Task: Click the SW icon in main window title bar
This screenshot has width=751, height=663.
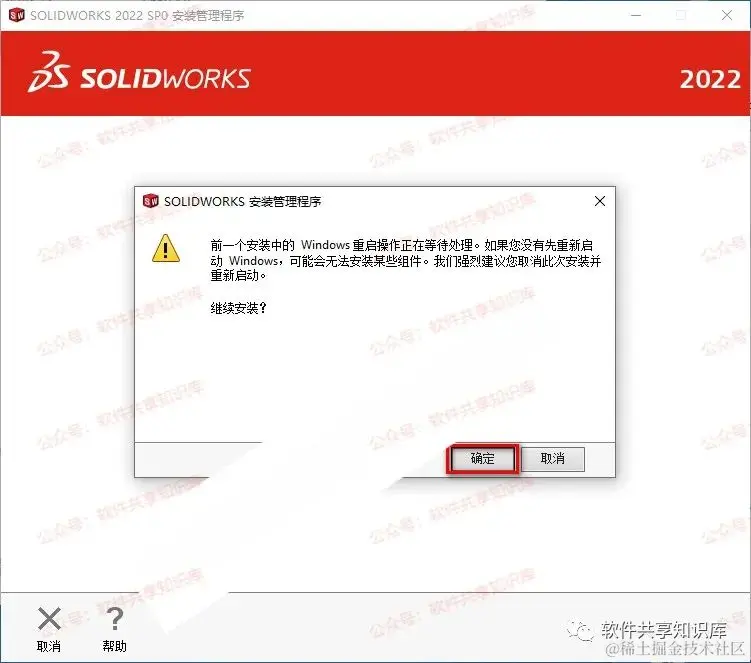Action: [x=17, y=15]
